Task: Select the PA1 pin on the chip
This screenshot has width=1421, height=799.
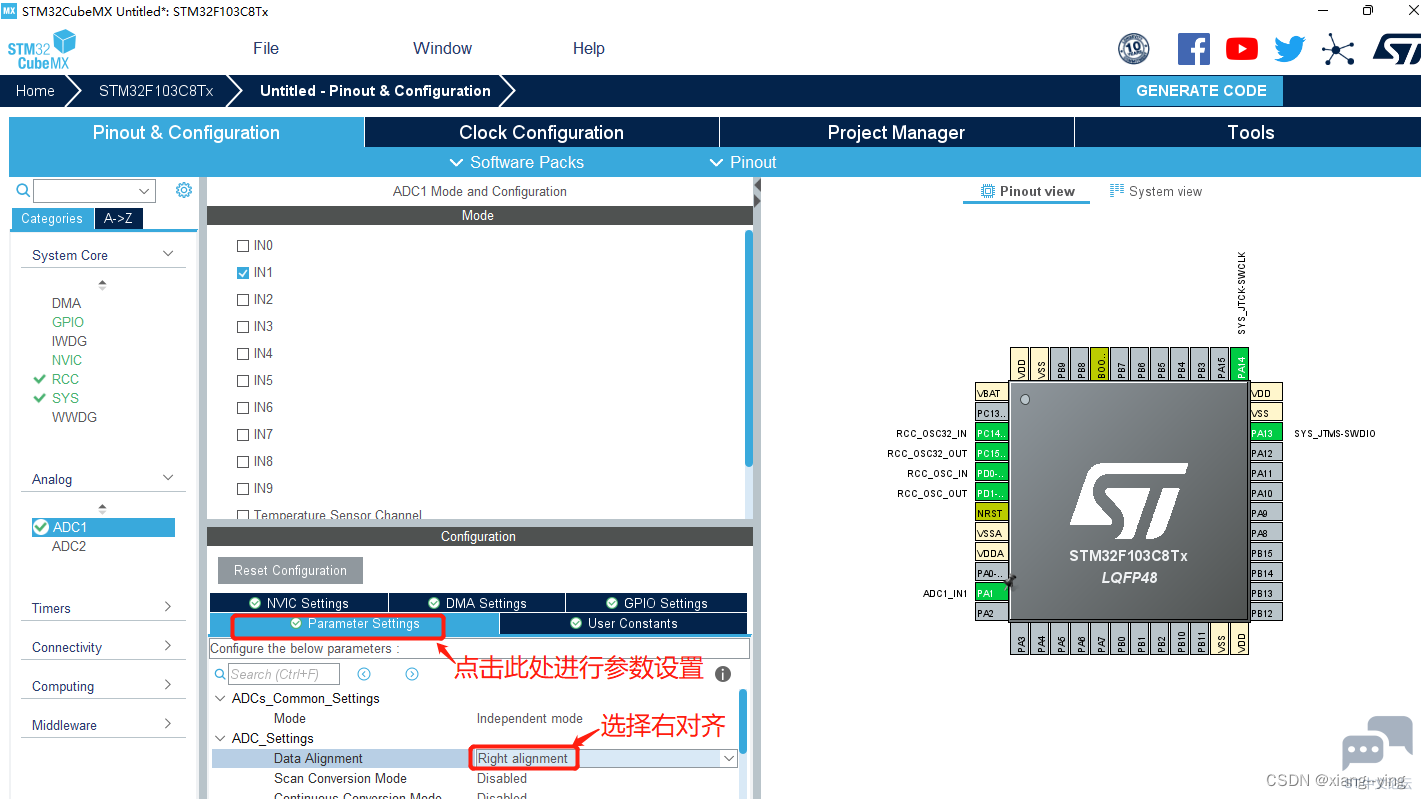Action: pos(991,593)
